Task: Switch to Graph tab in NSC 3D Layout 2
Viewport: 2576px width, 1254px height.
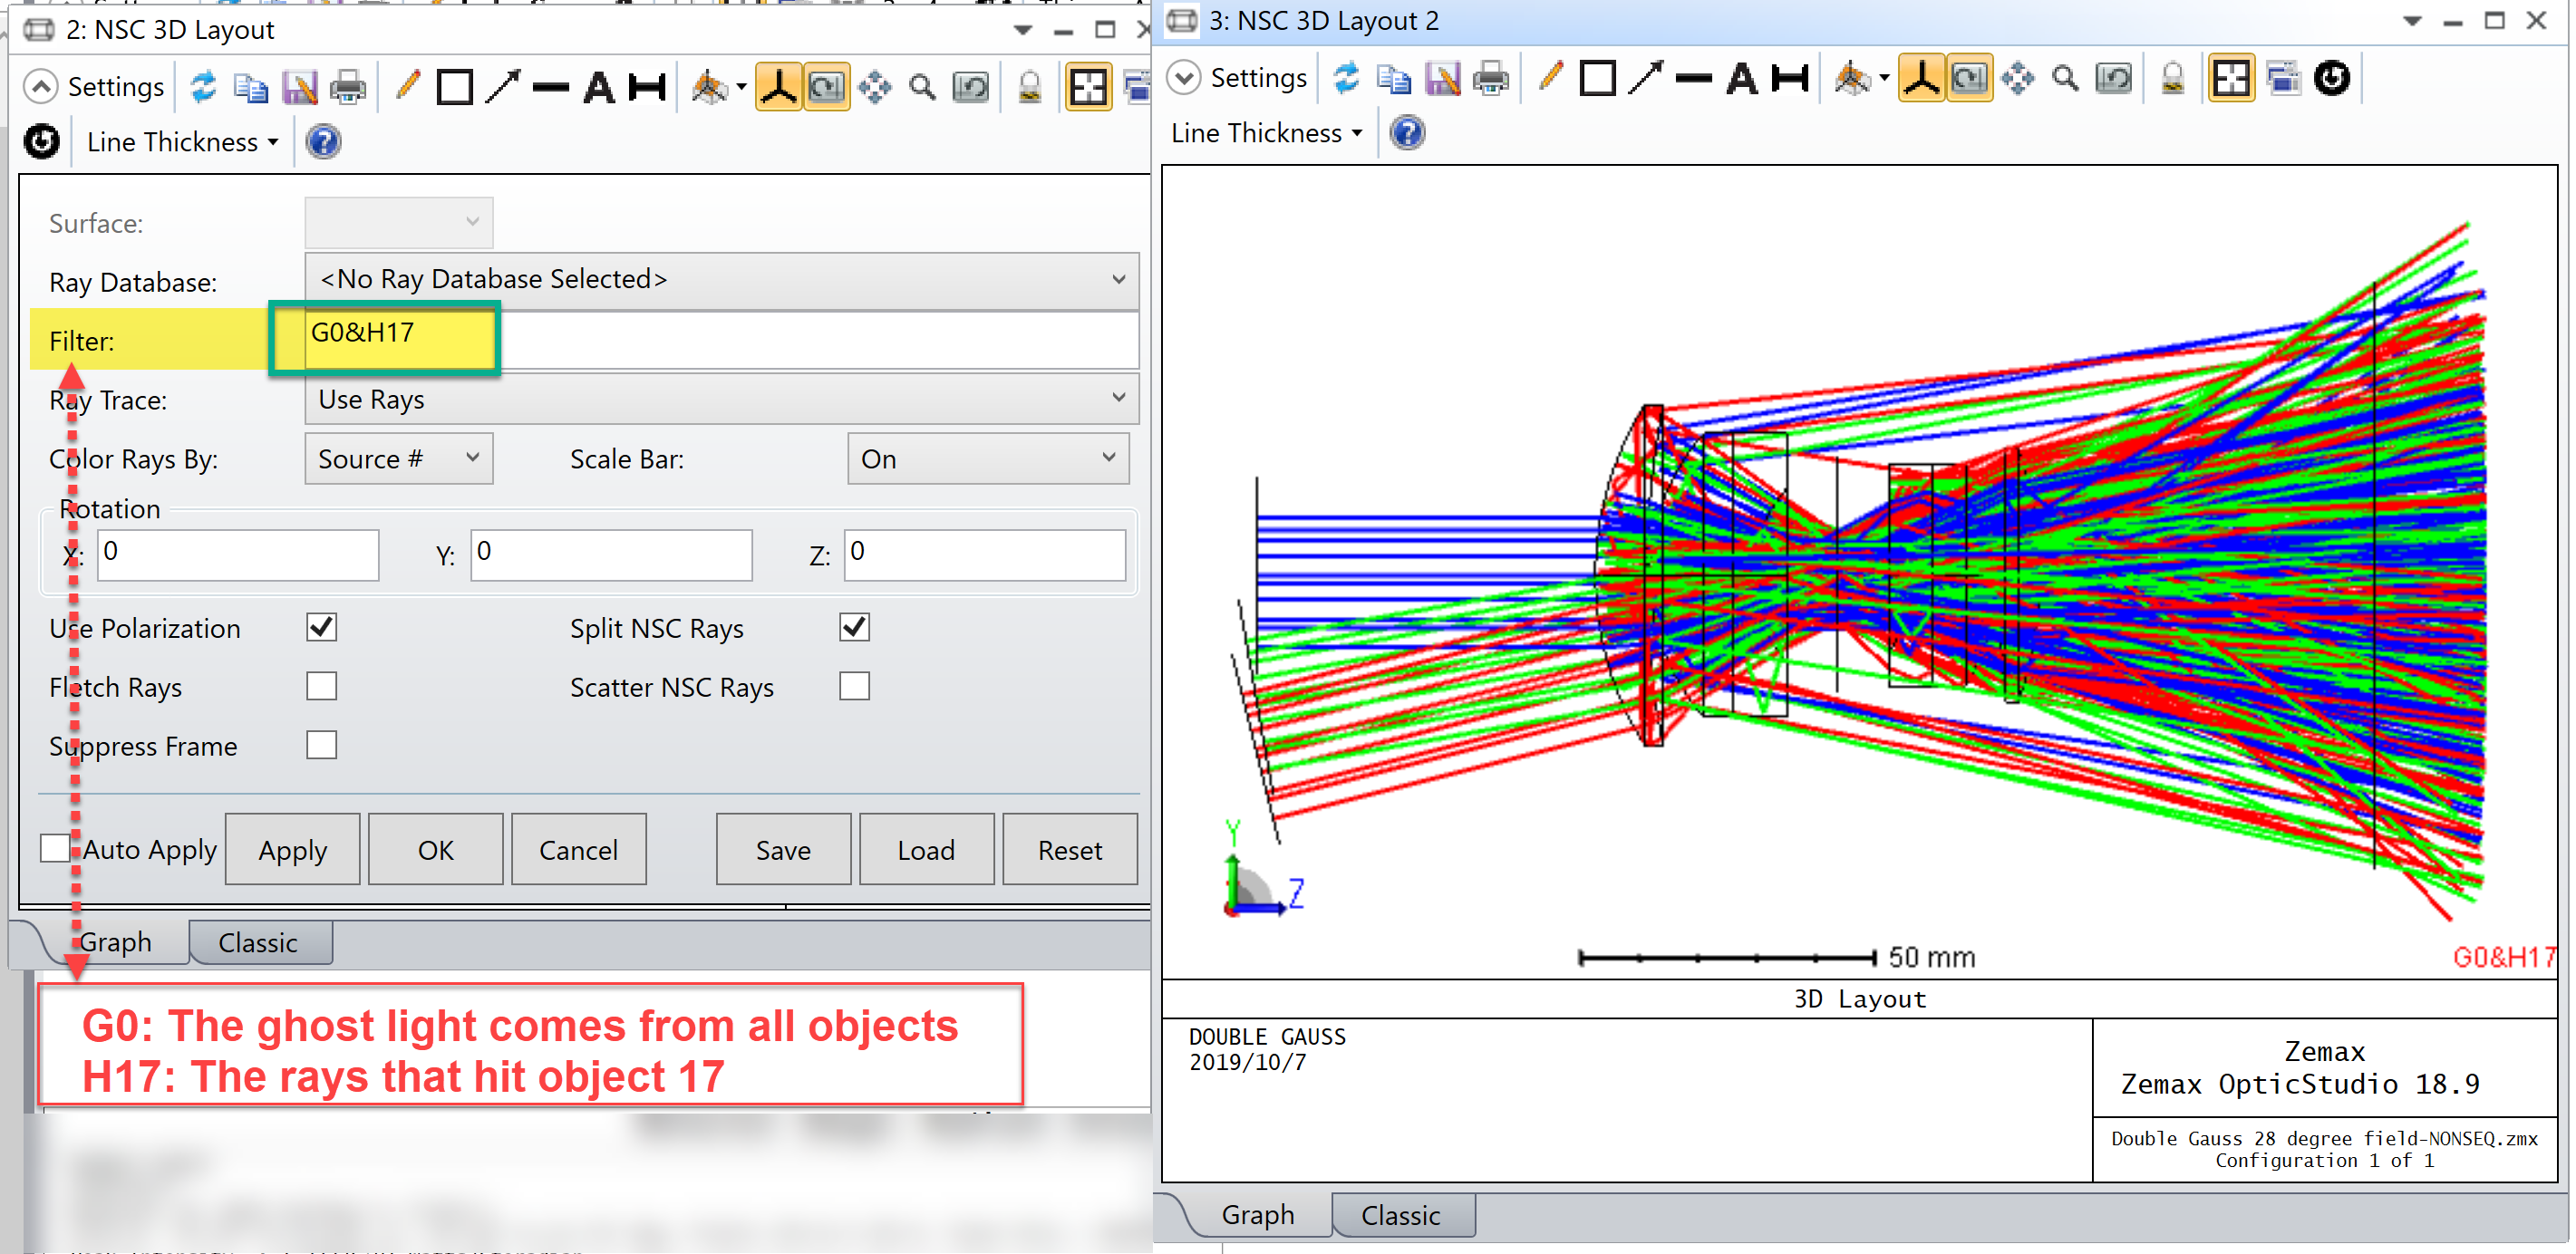Action: [x=1258, y=1215]
